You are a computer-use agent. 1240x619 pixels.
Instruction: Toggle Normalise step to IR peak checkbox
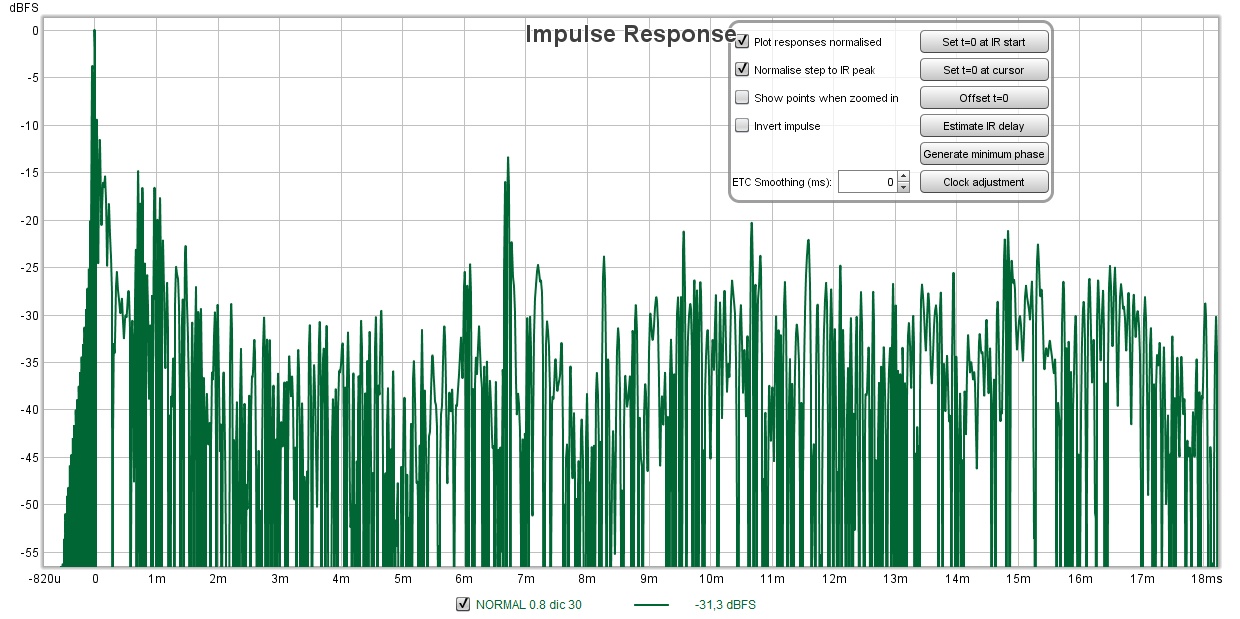coord(742,70)
